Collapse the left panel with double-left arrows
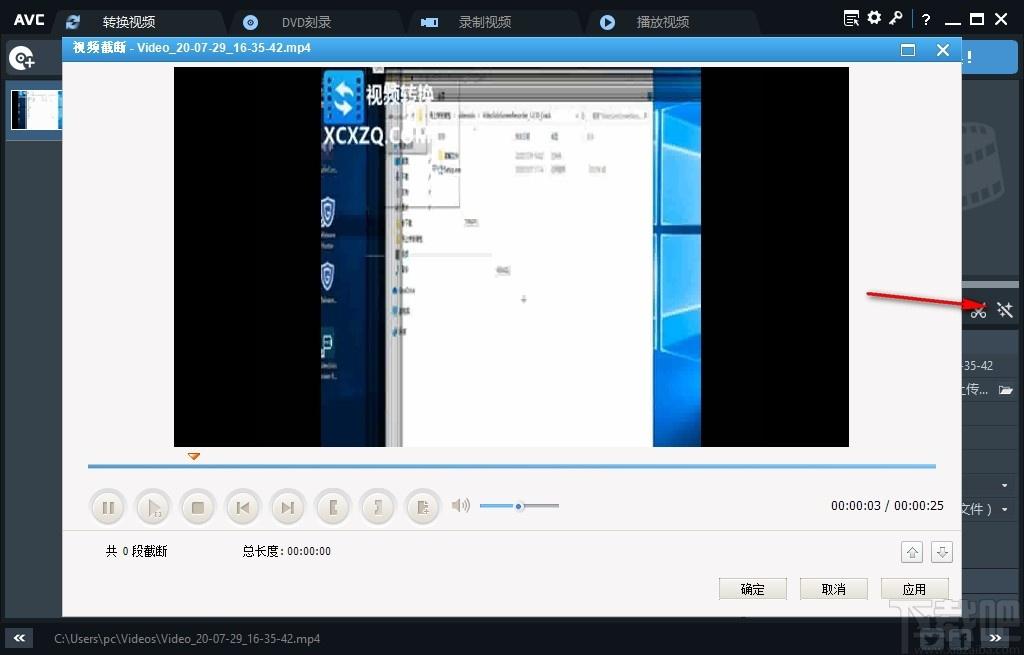1024x655 pixels. [19, 638]
